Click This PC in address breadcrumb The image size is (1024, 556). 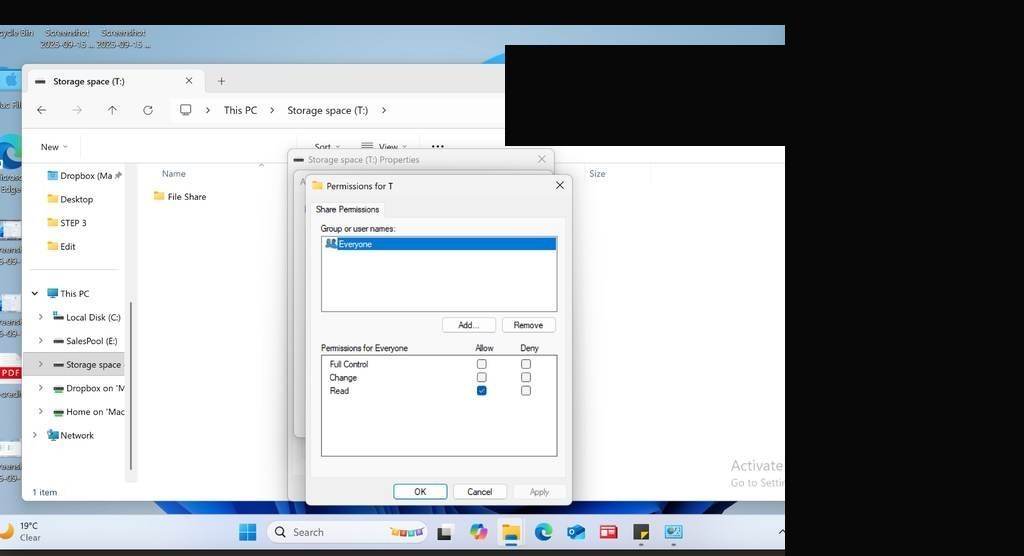(x=240, y=110)
